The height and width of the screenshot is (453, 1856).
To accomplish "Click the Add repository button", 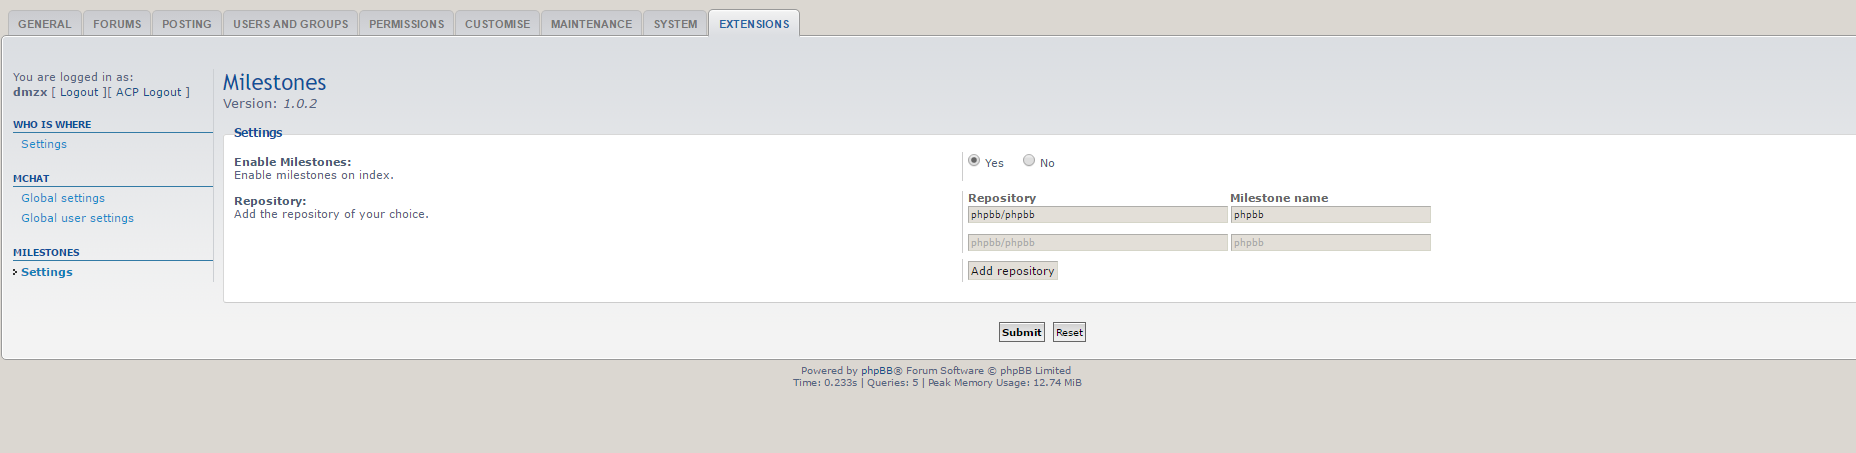I will 1012,271.
